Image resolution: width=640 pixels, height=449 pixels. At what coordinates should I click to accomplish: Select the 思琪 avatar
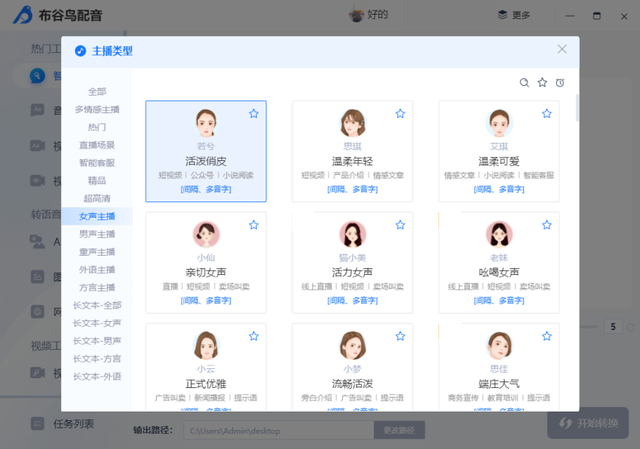pyautogui.click(x=352, y=123)
